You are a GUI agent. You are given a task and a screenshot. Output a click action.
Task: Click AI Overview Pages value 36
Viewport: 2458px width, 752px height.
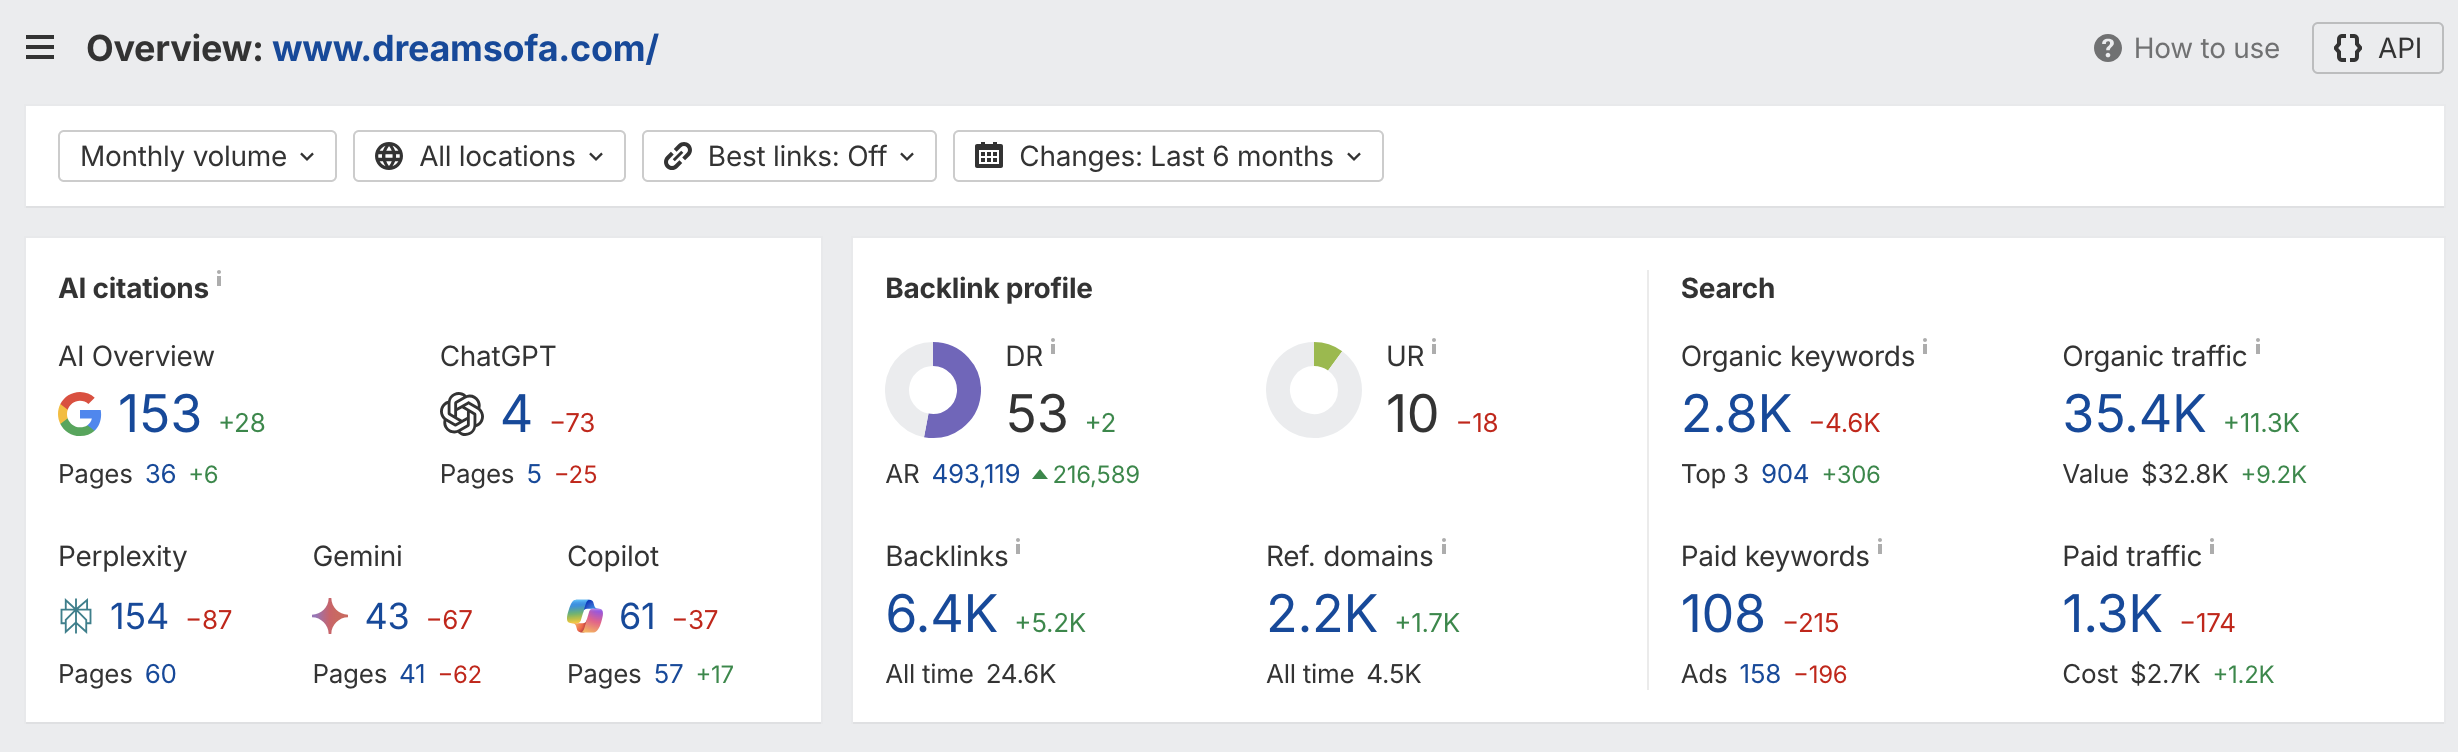click(x=161, y=474)
